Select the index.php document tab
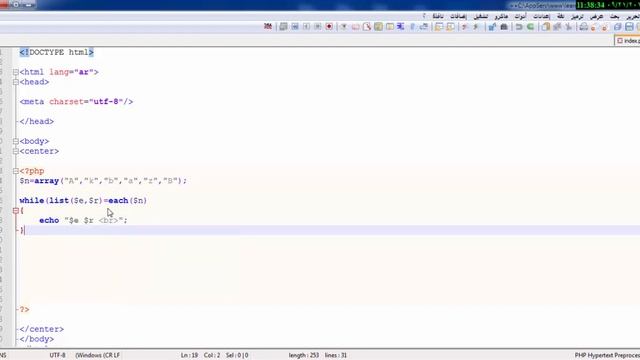Screen dimensions: 640x360 [628, 40]
